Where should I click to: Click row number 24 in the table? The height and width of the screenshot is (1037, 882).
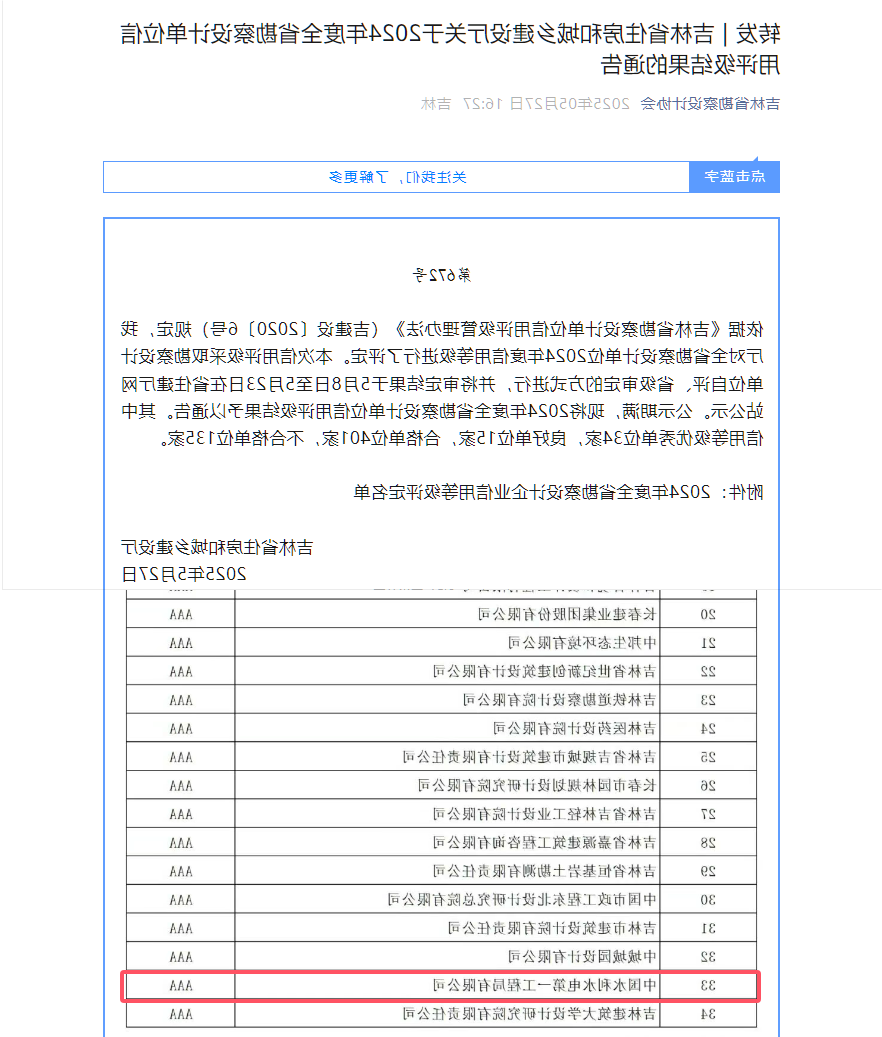coord(708,728)
